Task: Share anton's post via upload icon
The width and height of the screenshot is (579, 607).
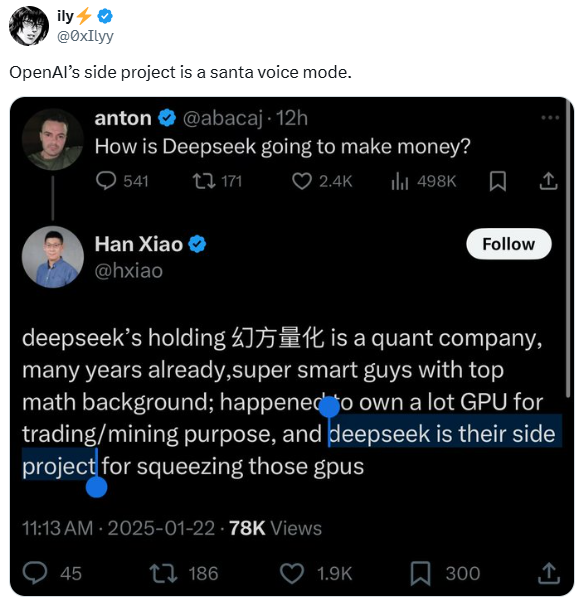Action: point(548,181)
